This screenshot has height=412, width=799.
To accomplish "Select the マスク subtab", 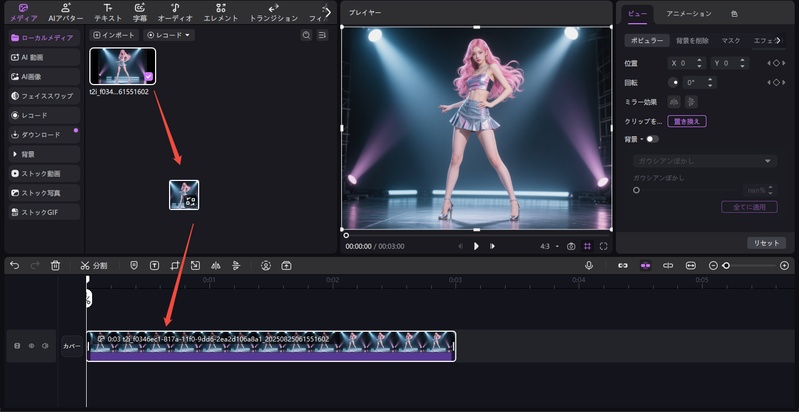I will [x=731, y=41].
